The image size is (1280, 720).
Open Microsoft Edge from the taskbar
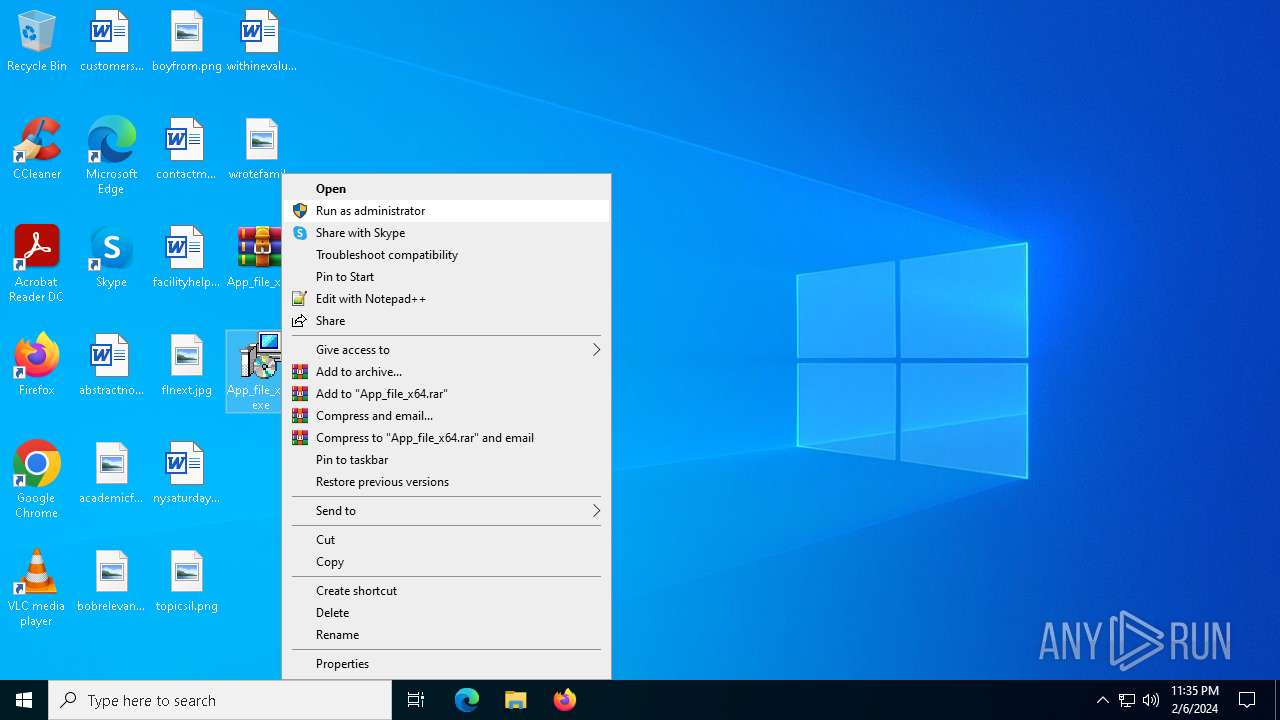click(x=467, y=700)
